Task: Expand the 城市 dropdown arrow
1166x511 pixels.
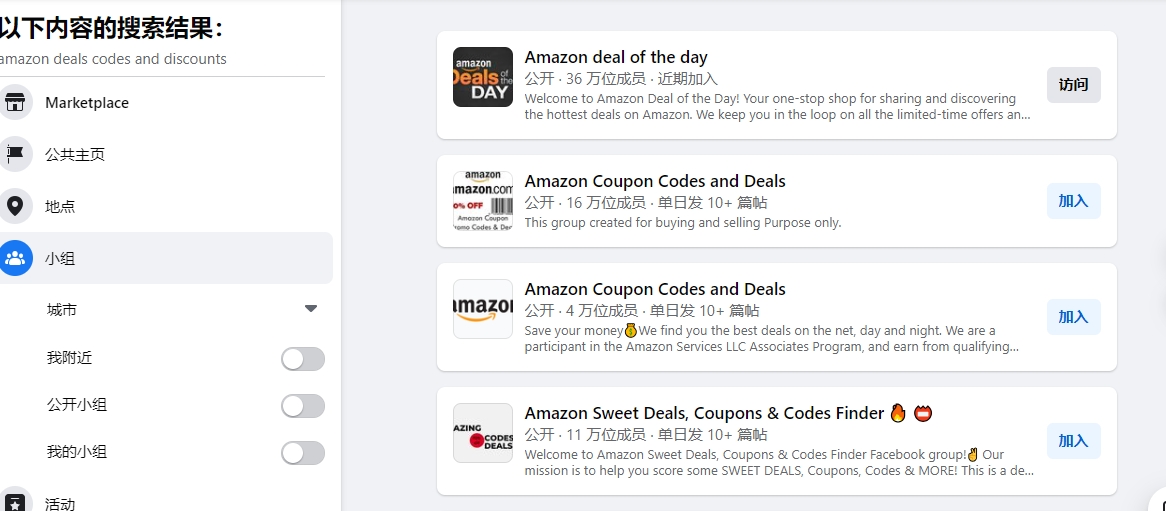Action: click(x=311, y=309)
